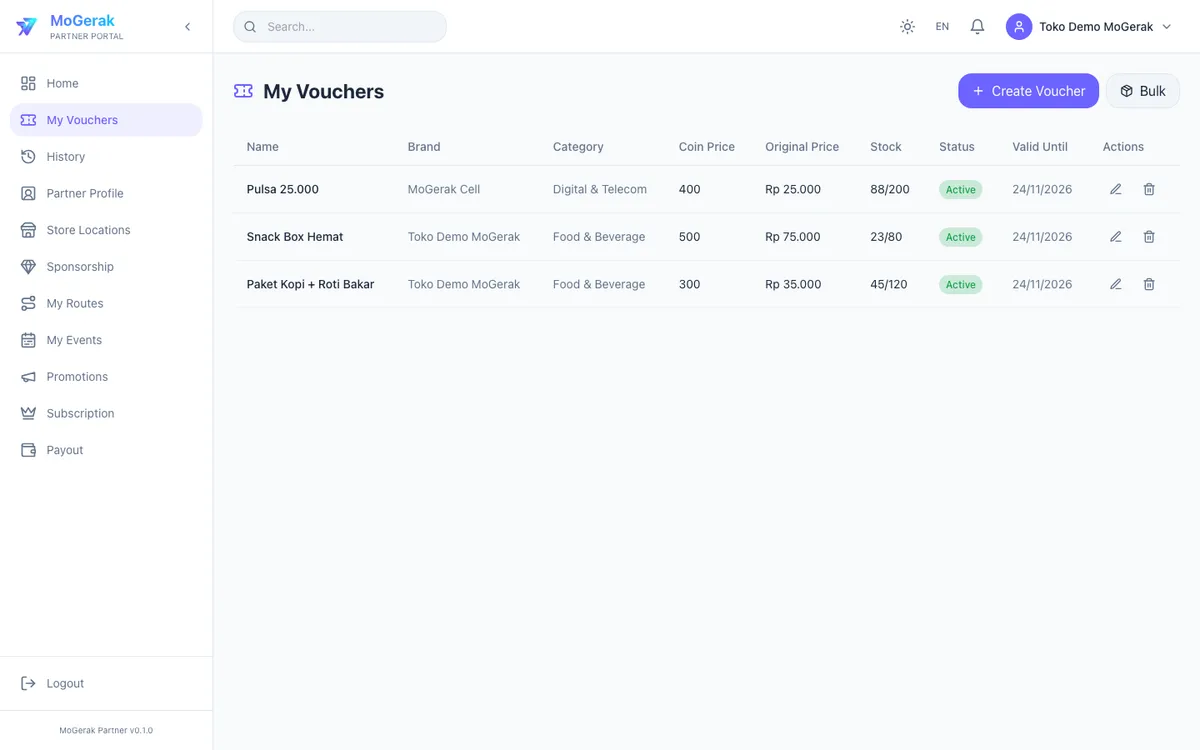
Task: Click the Active badge for Snack Box Hemat
Action: (961, 237)
